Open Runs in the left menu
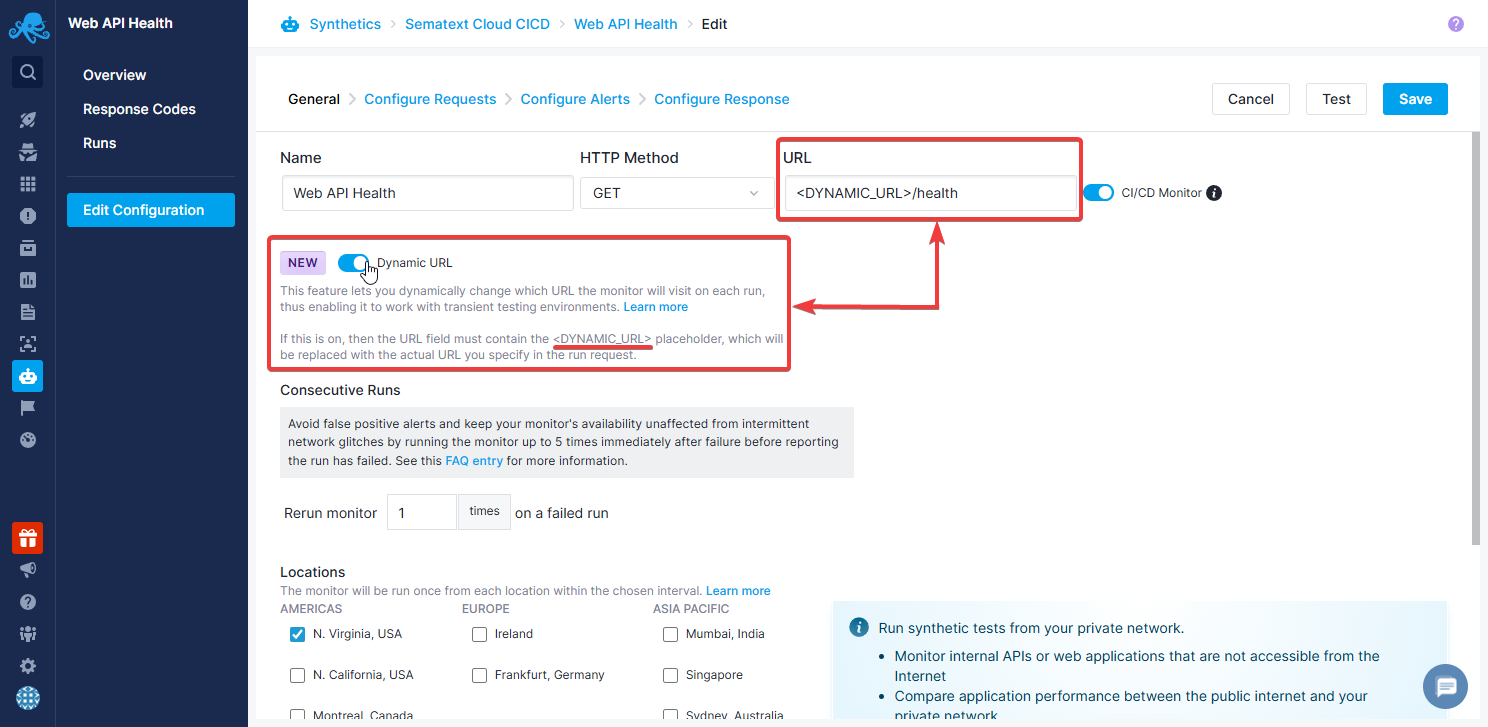The width and height of the screenshot is (1488, 727). pos(100,143)
